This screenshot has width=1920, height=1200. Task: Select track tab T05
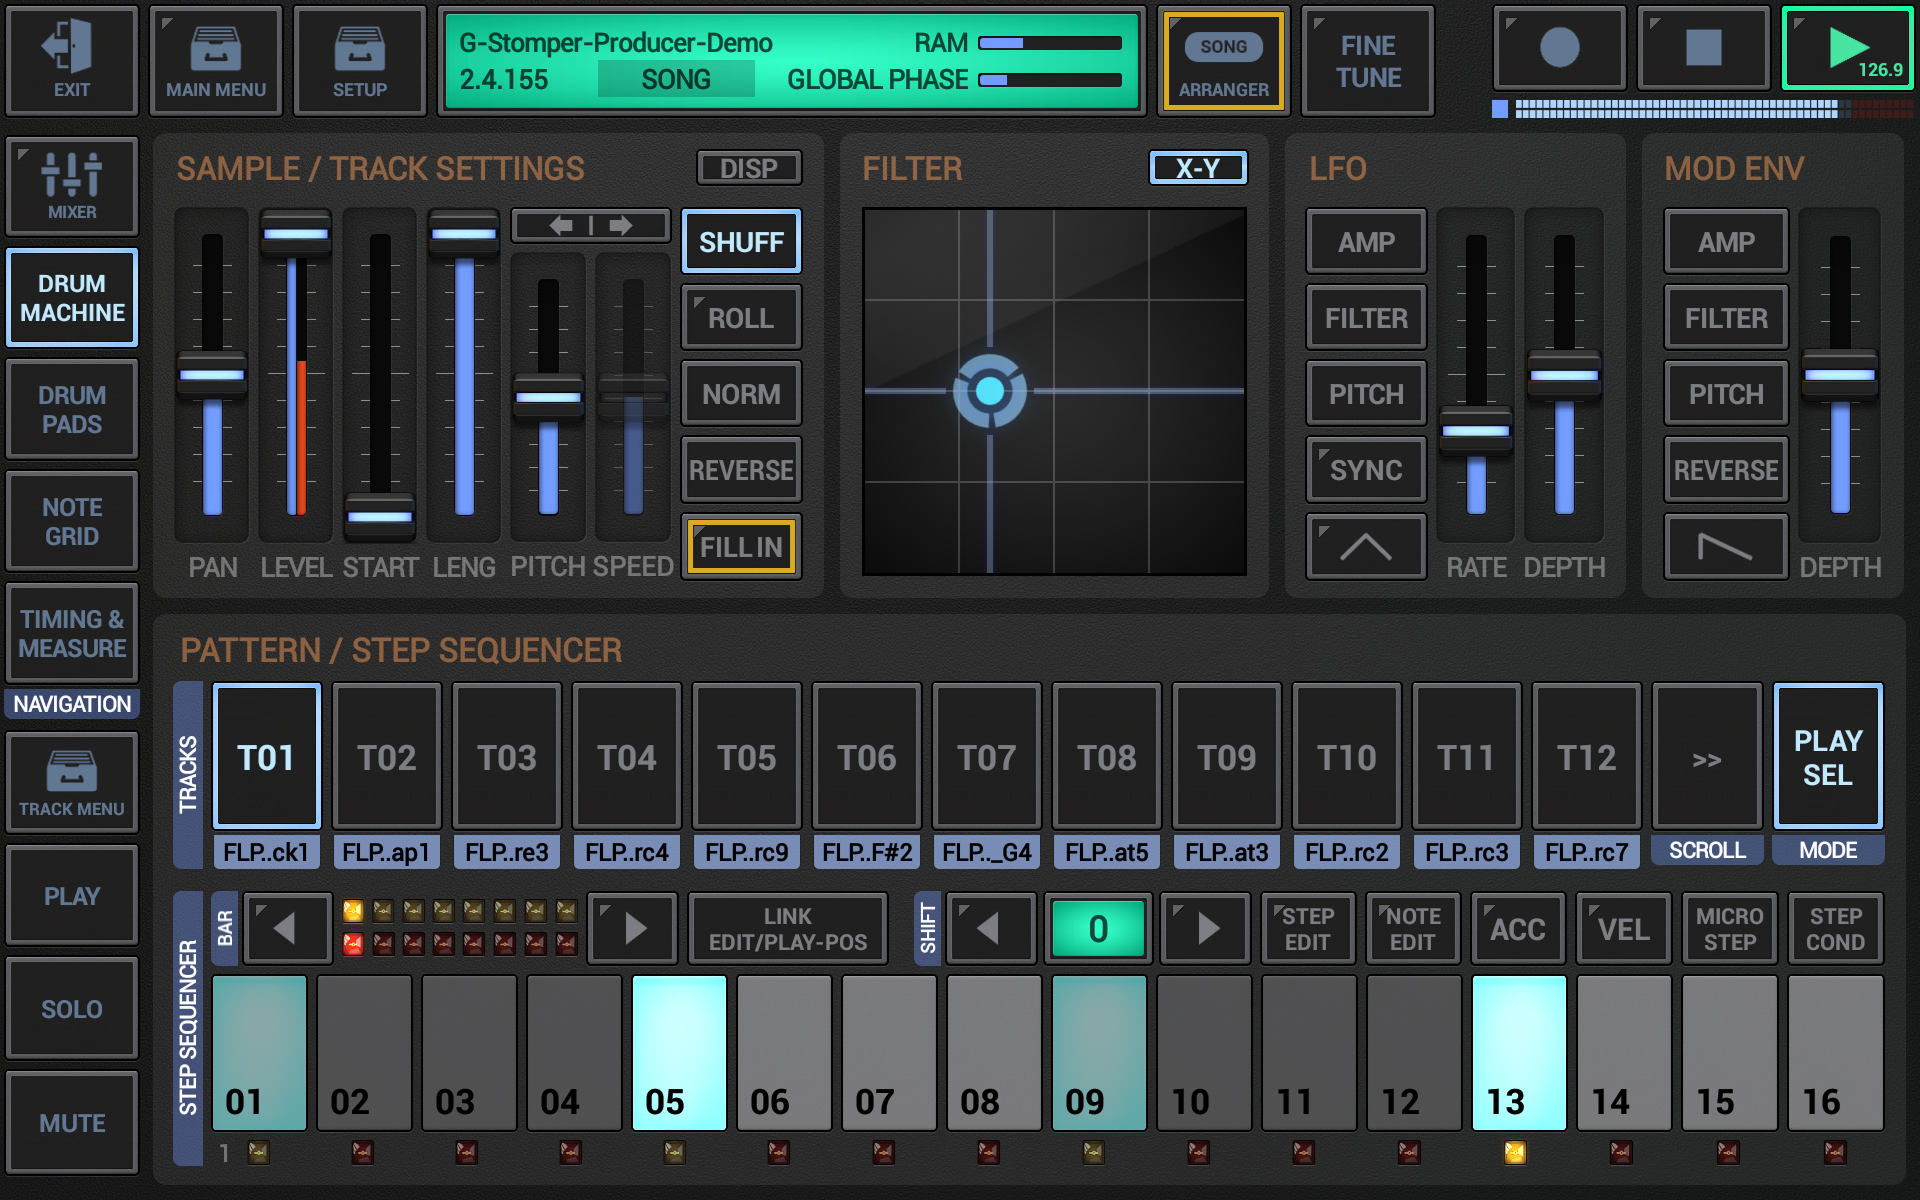(746, 757)
